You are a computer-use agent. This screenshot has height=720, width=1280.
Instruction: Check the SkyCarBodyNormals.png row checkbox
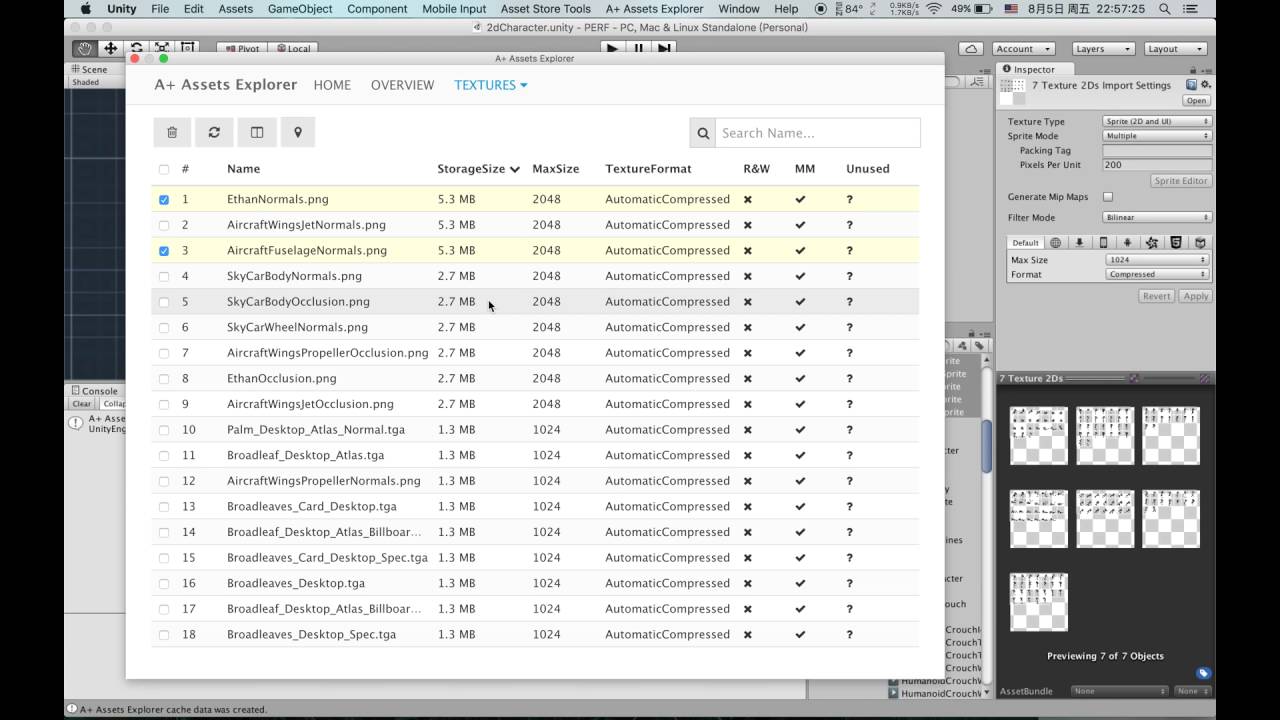[x=164, y=276]
